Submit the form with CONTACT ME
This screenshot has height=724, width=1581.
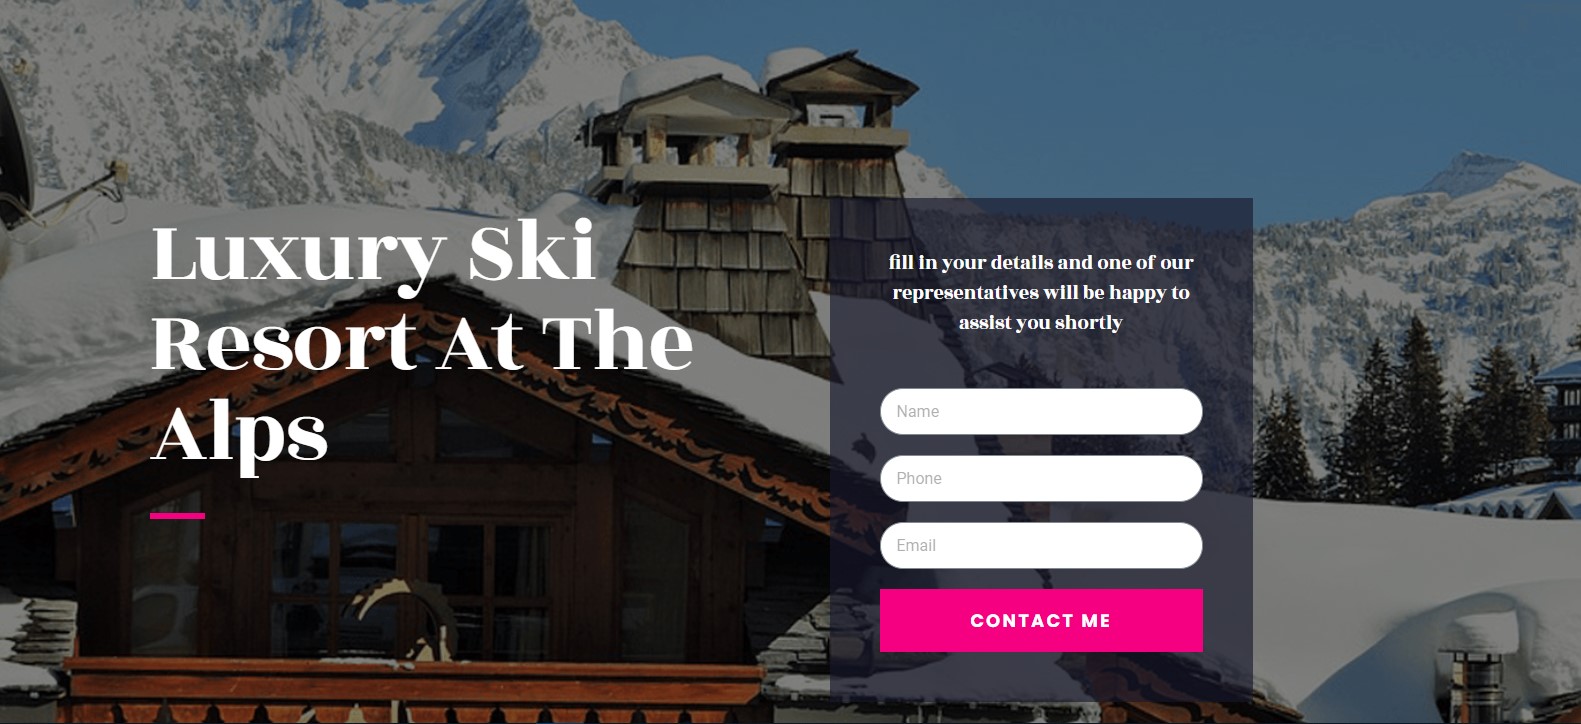(x=1041, y=620)
